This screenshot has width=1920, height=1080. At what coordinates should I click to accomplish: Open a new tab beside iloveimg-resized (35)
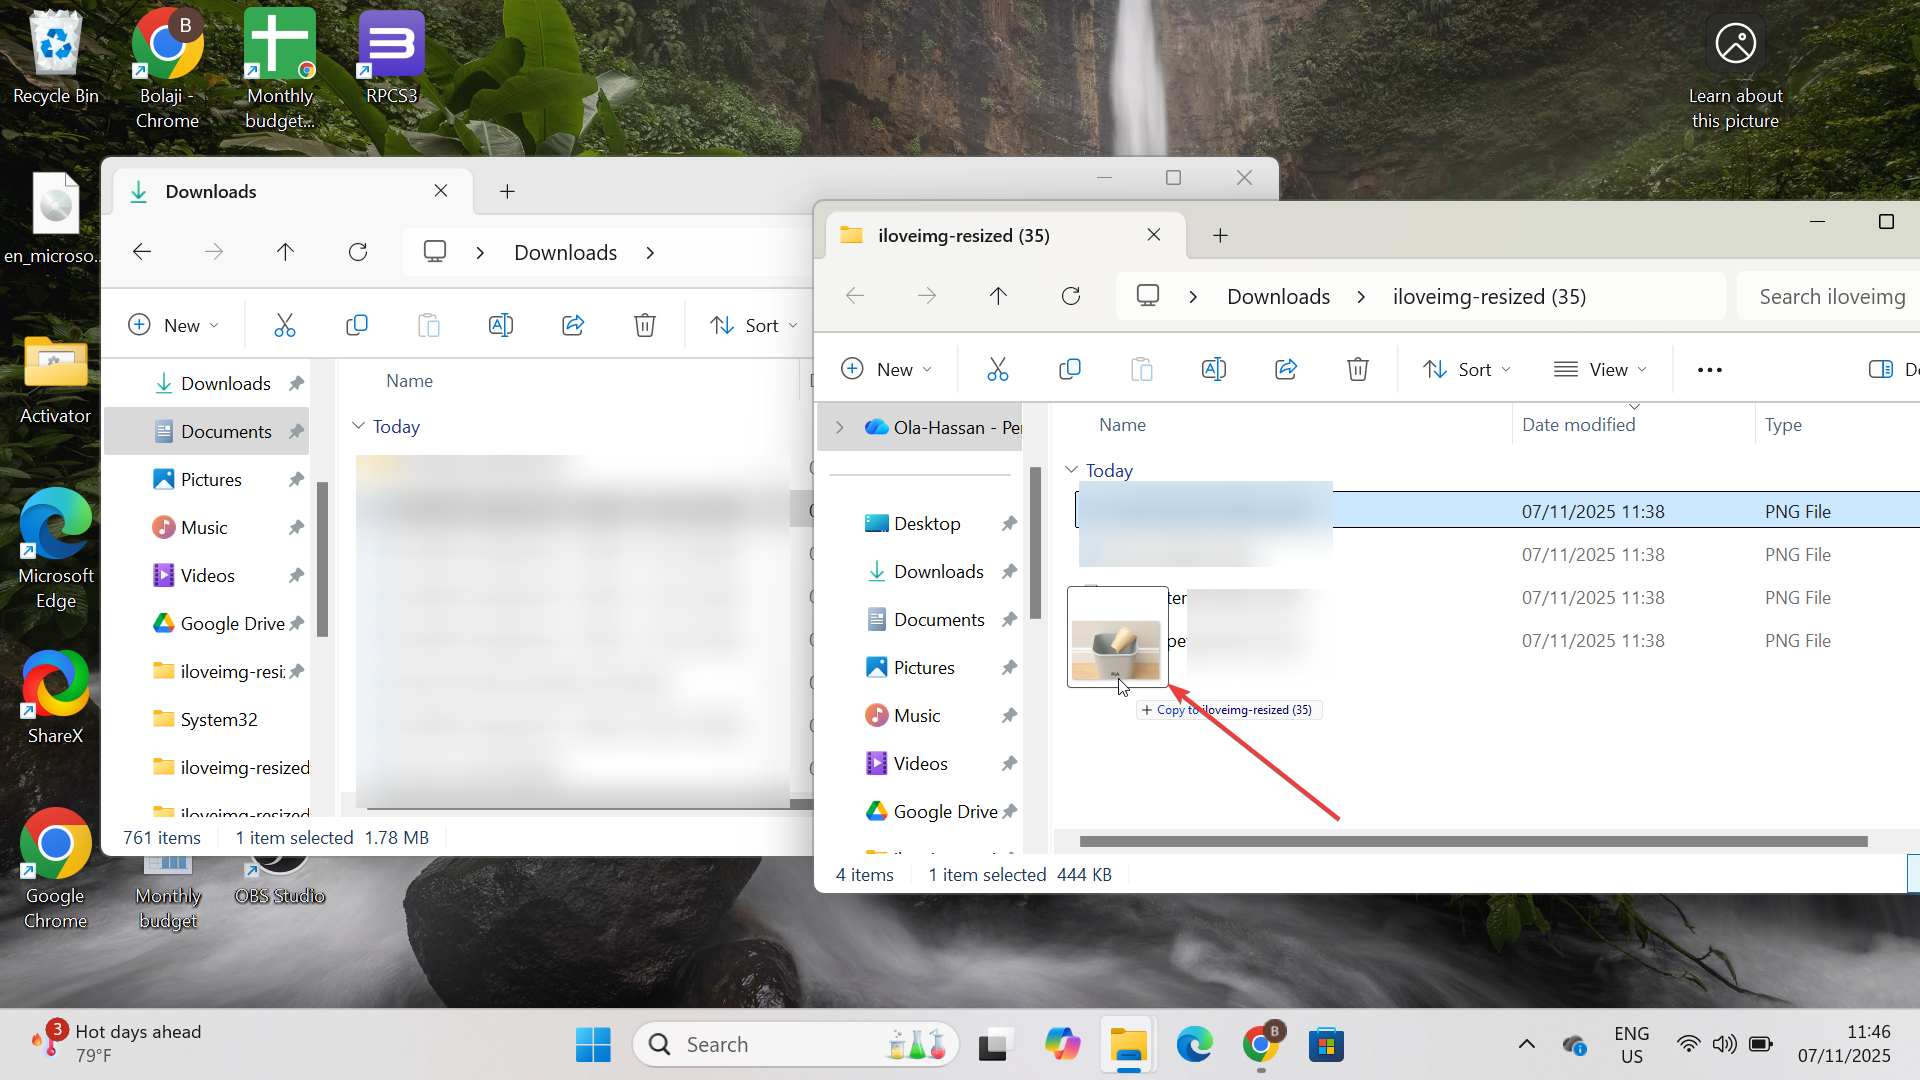click(1219, 235)
